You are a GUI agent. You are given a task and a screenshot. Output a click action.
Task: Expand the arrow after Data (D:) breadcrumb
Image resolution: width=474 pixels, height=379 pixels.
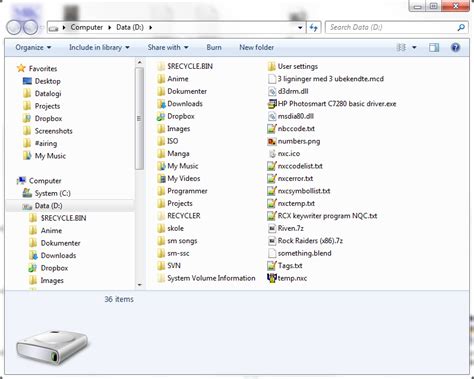[151, 27]
